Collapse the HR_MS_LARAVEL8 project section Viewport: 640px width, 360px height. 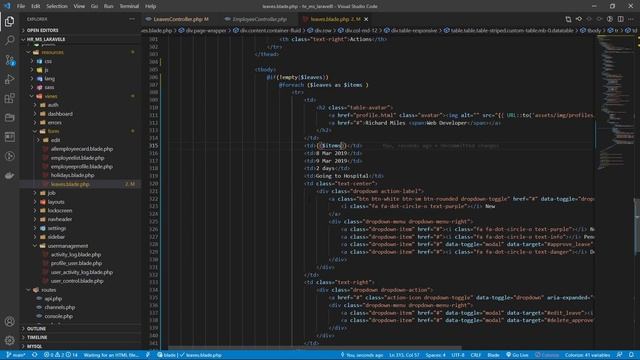(x=46, y=40)
